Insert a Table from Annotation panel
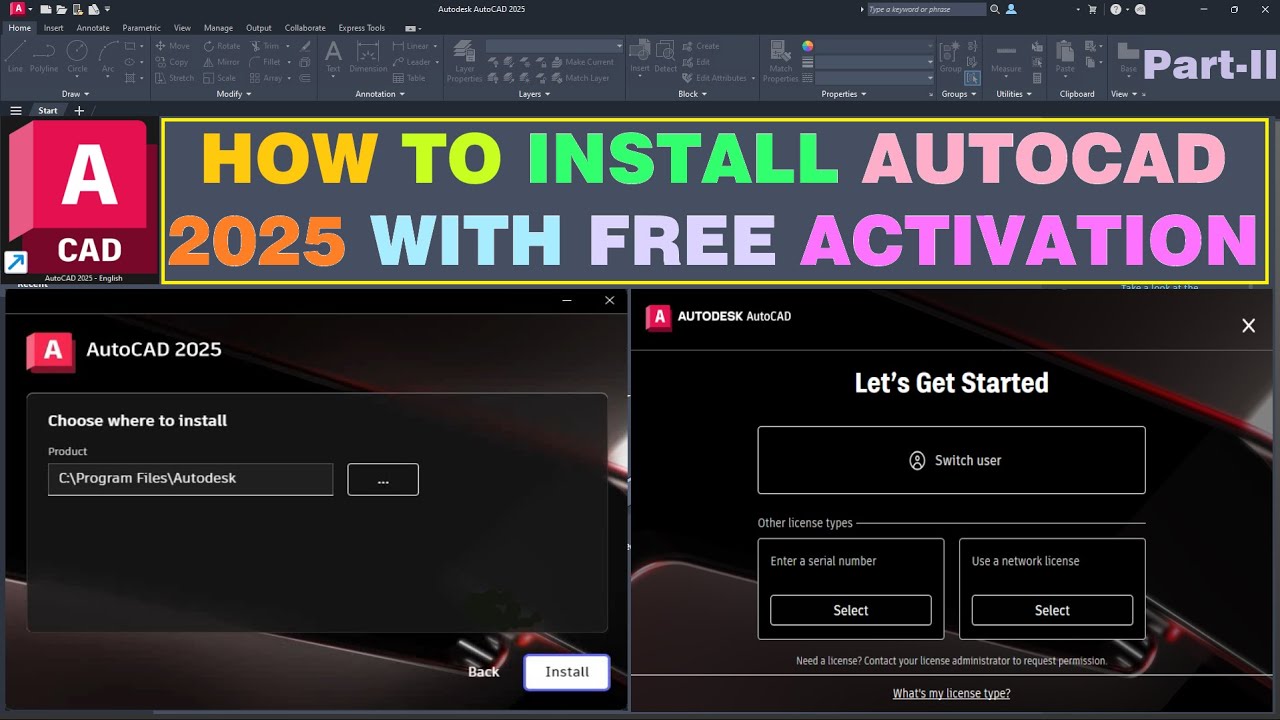1280x720 pixels. pyautogui.click(x=409, y=78)
